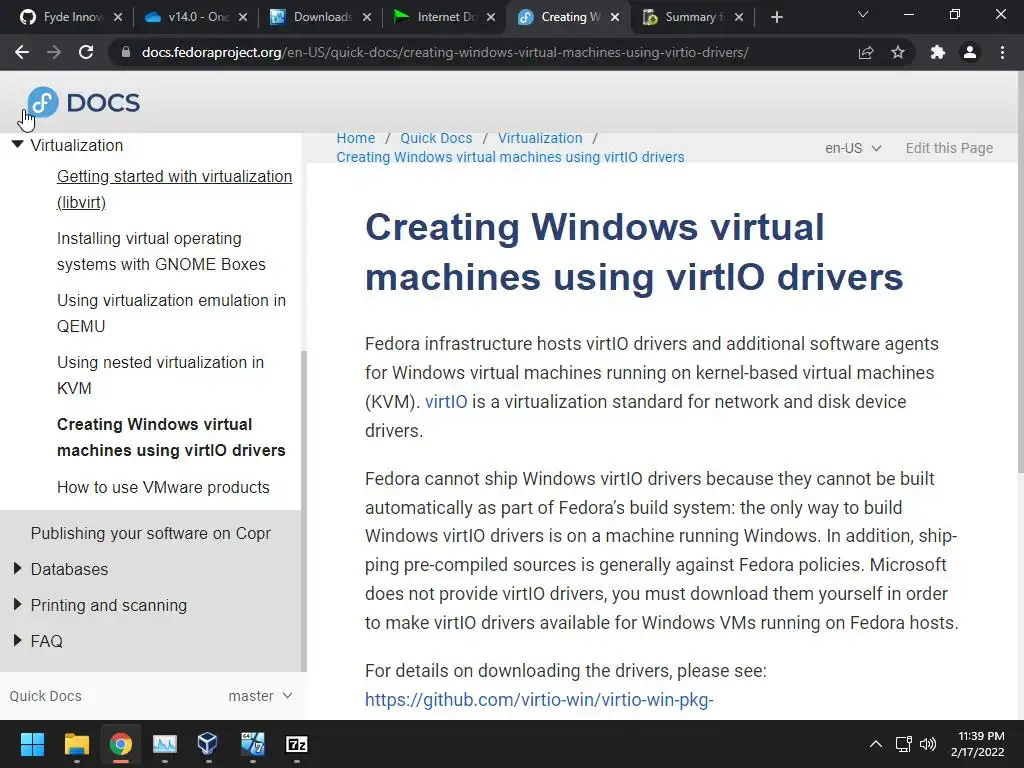Open Using nested virtualization in KVM
Viewport: 1024px width, 768px height.
[161, 376]
